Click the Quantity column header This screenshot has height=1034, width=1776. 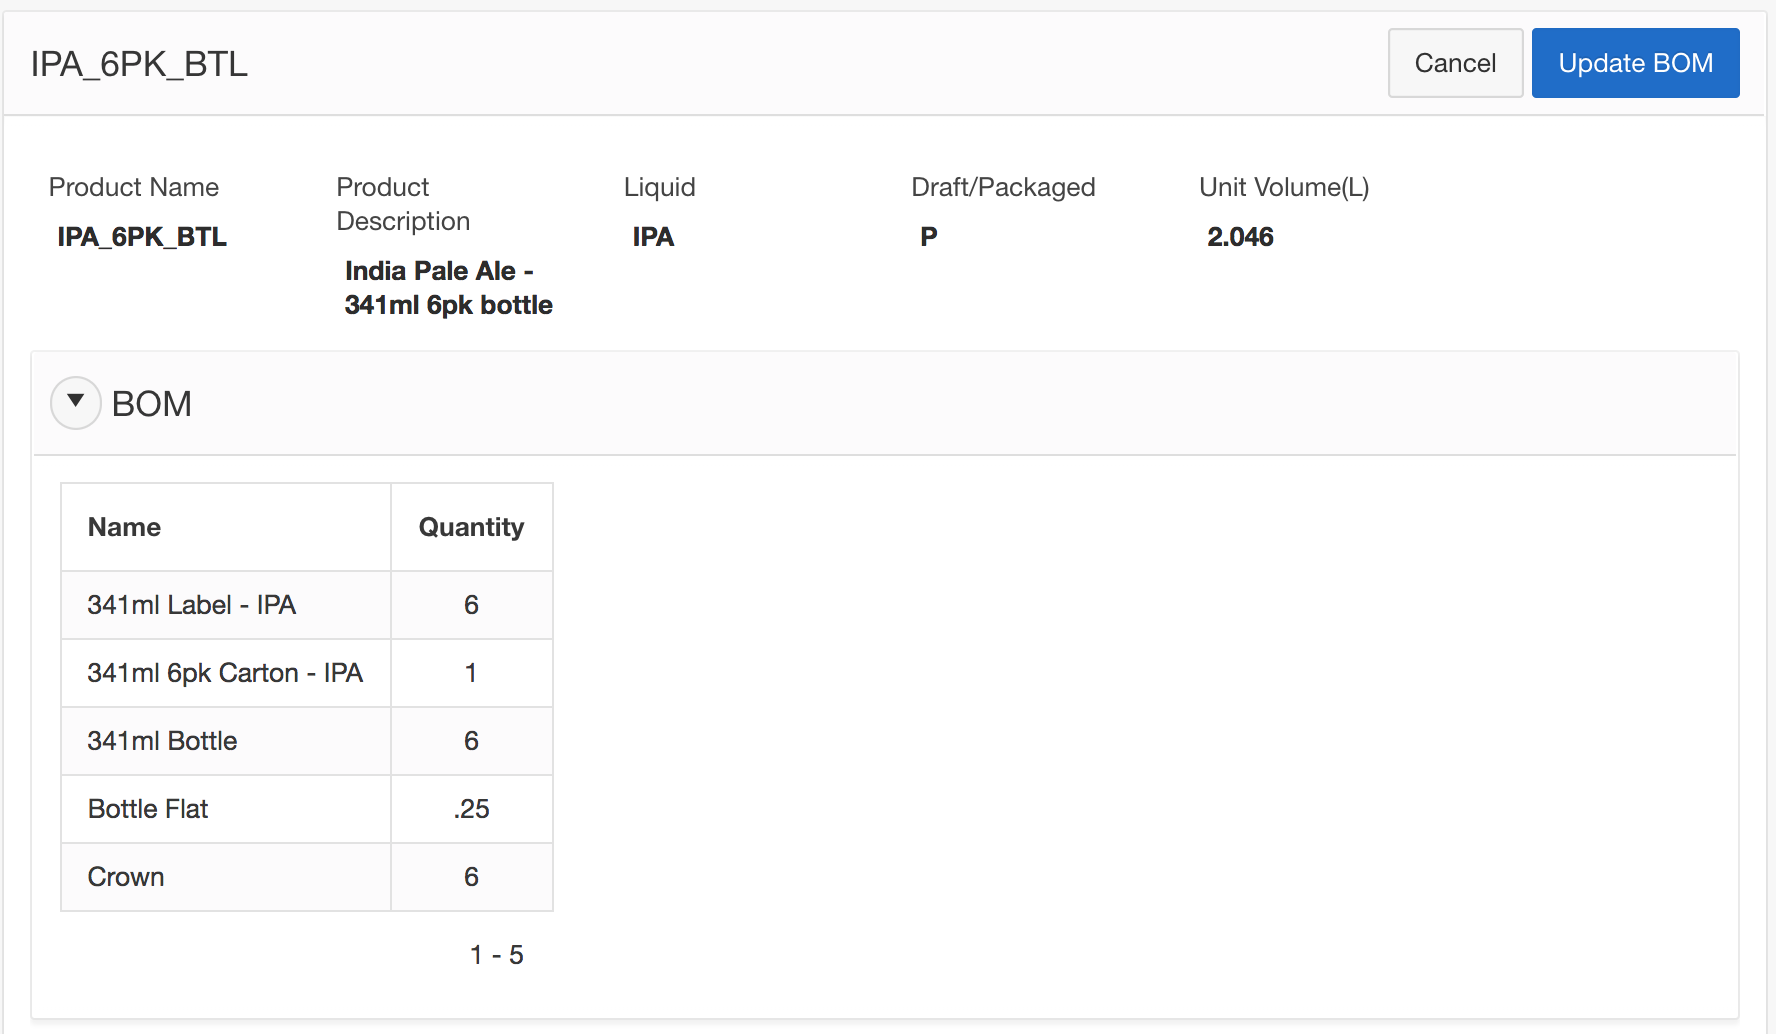[x=471, y=527]
